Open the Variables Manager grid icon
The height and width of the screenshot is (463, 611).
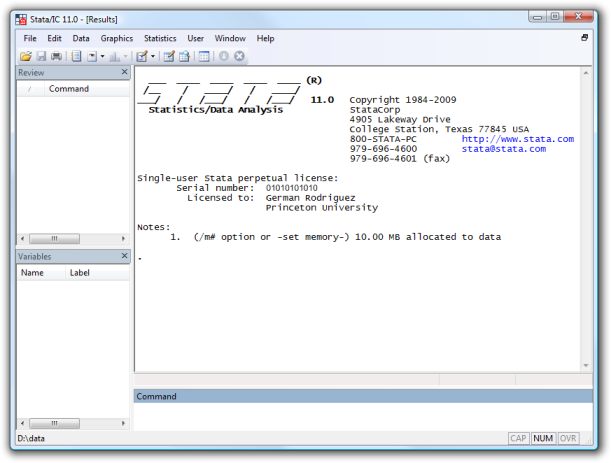pos(204,57)
